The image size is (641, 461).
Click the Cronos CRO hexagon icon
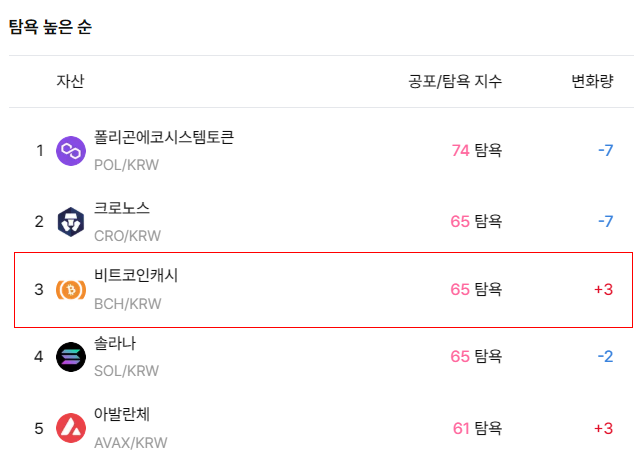point(71,222)
